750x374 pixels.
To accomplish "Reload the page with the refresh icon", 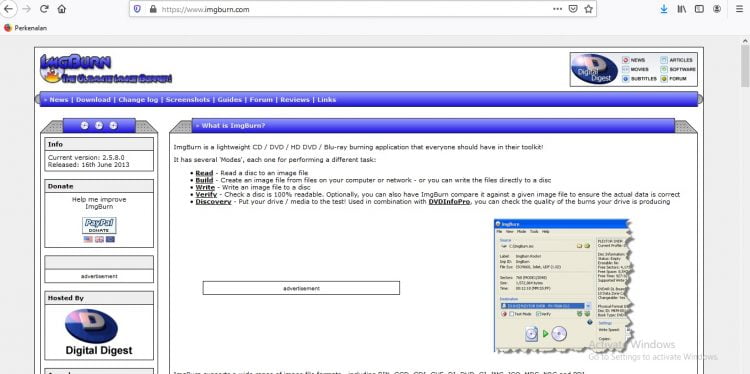I will pyautogui.click(x=44, y=9).
